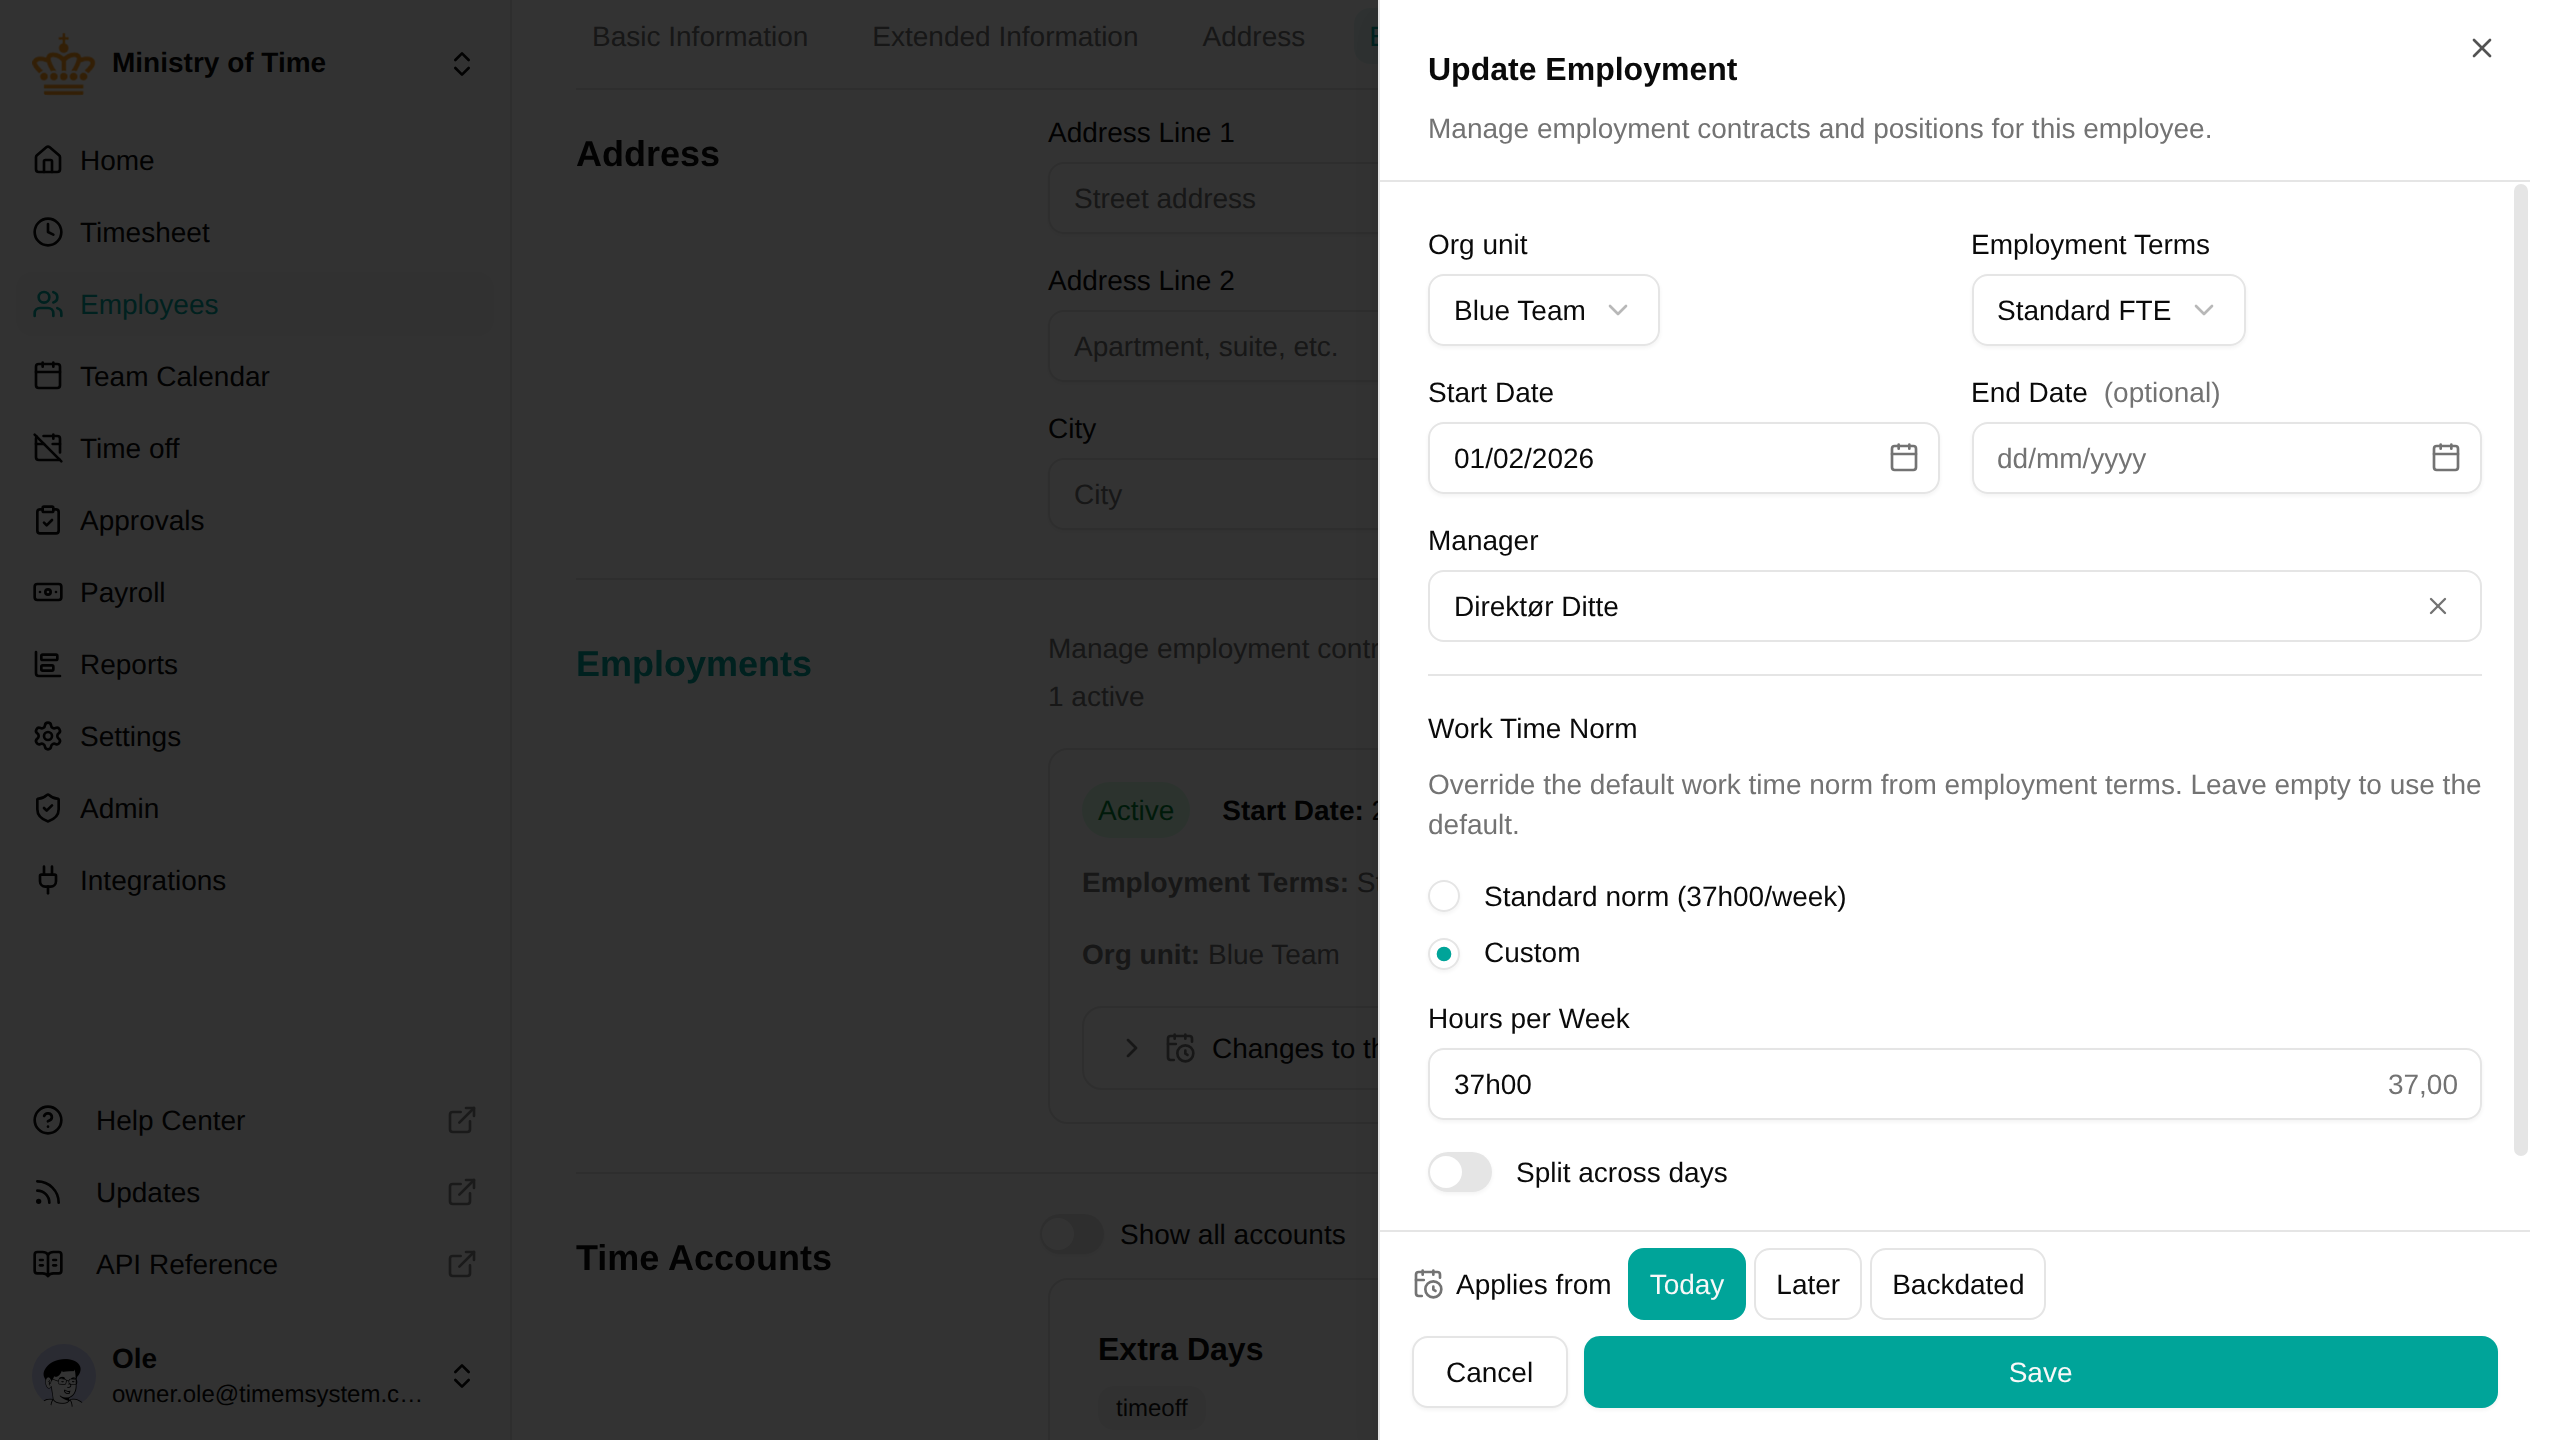The image size is (2560, 1440).
Task: Click Help Center external link icon
Action: click(x=461, y=1120)
